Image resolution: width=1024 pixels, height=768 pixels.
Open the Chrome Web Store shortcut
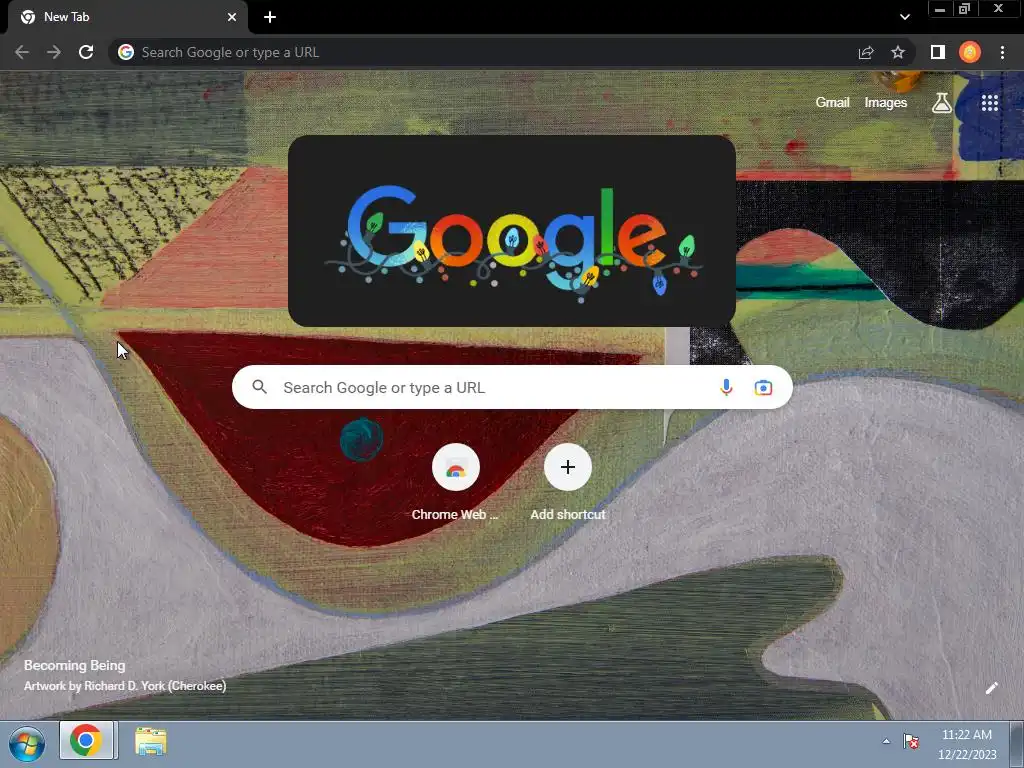point(455,482)
